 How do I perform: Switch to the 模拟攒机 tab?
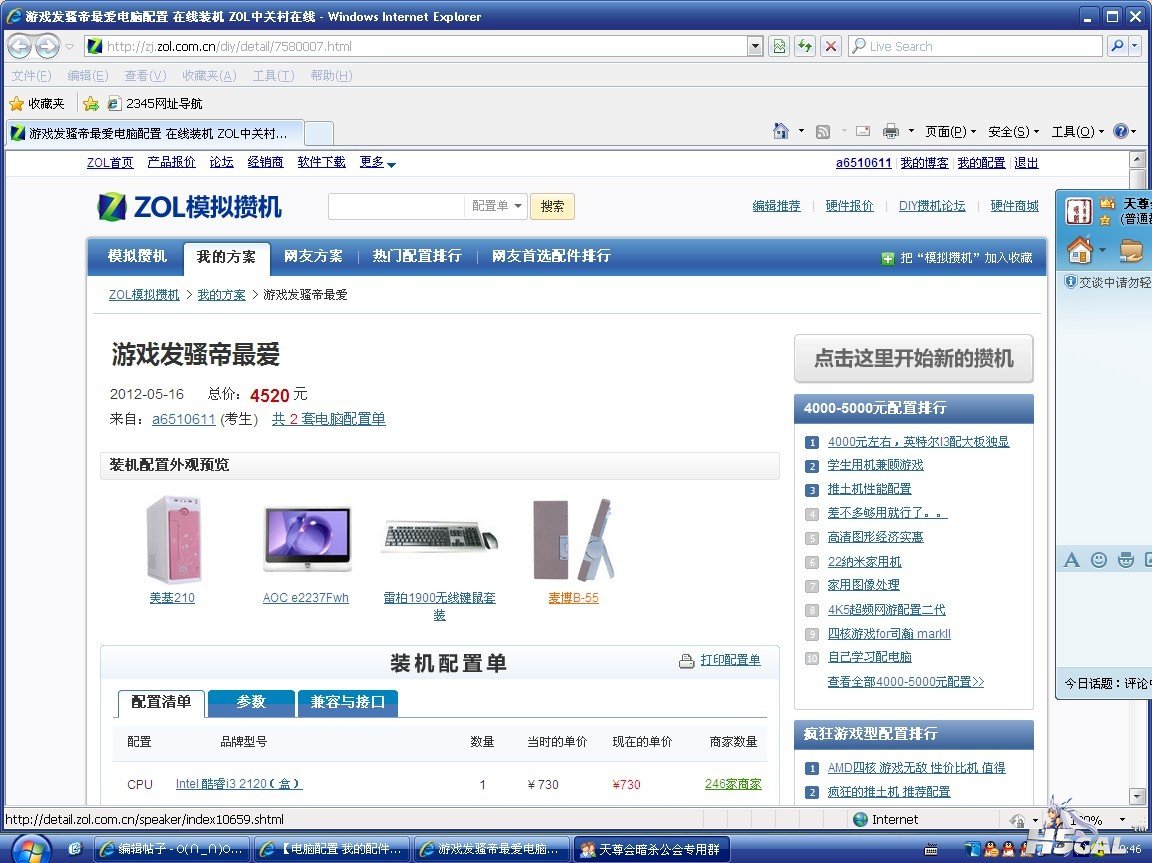click(137, 256)
